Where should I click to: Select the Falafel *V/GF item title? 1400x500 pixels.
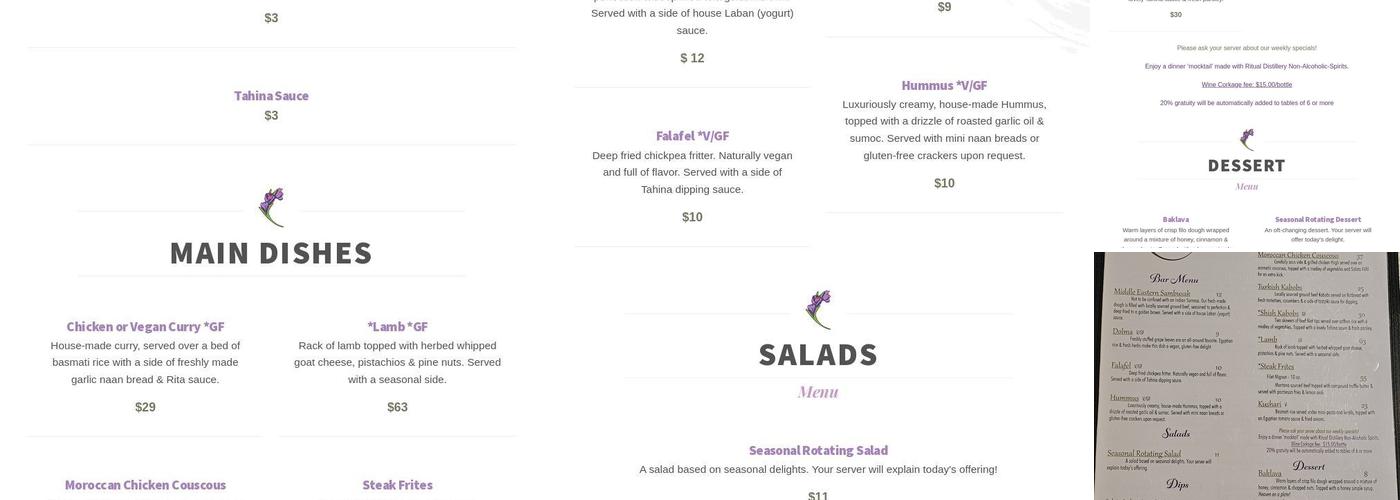692,136
